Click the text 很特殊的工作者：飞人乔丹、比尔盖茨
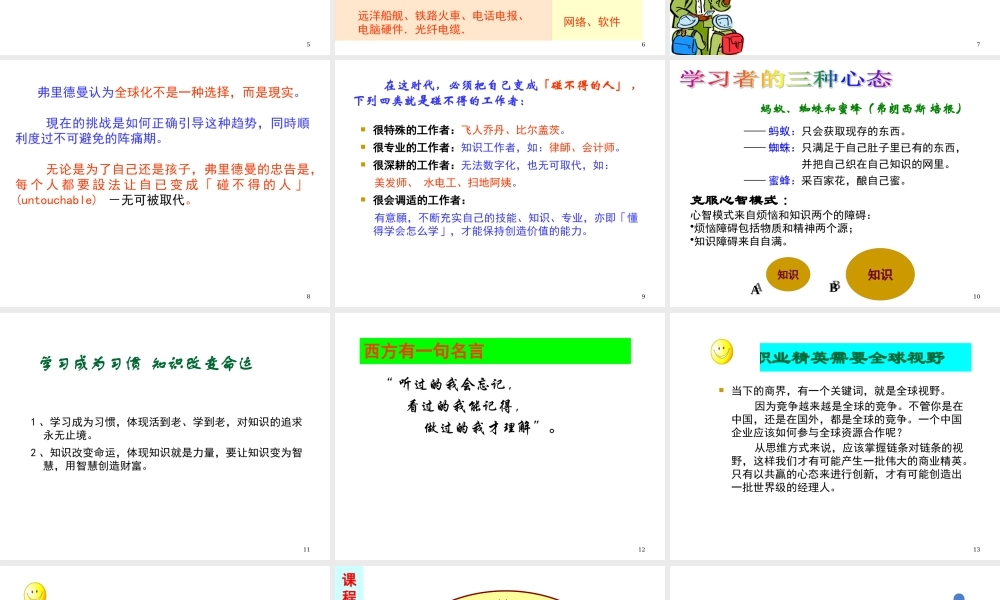This screenshot has height=600, width=1000. pyautogui.click(x=469, y=130)
